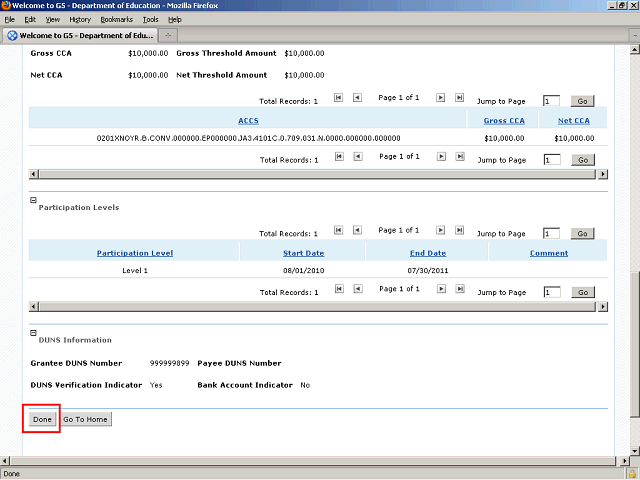Click next page arrow below Participation Level table

[x=439, y=290]
